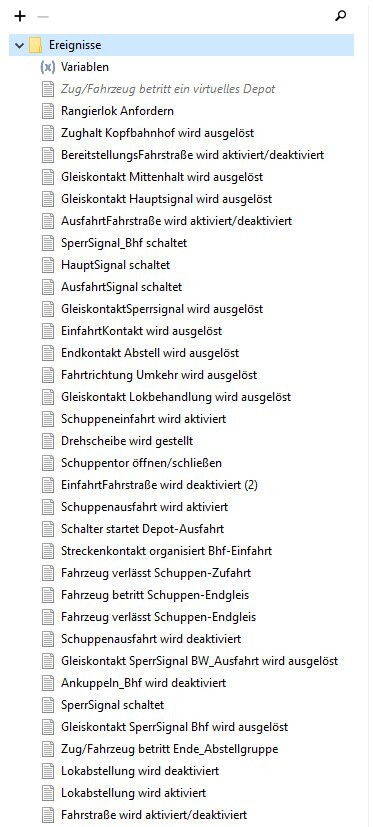Image resolution: width=373 pixels, height=827 pixels.
Task: Select Schuppentor öffnen/schließen entry
Action: tap(141, 463)
